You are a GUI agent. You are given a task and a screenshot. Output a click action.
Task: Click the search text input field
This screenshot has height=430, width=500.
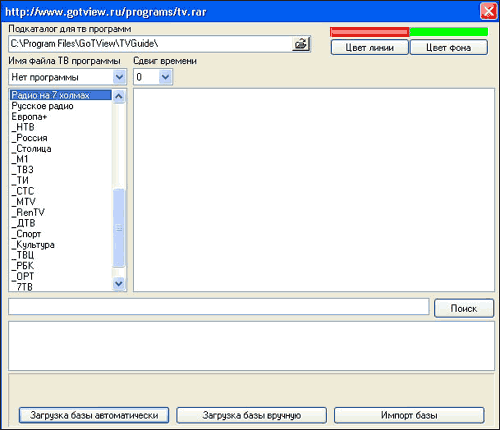click(219, 307)
